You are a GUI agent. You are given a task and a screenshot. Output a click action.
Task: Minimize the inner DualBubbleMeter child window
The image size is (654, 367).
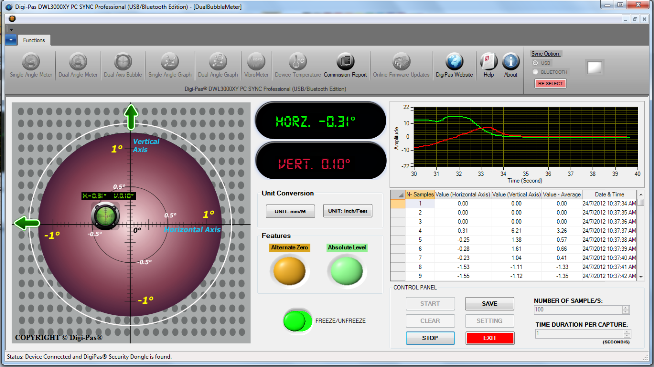click(626, 19)
